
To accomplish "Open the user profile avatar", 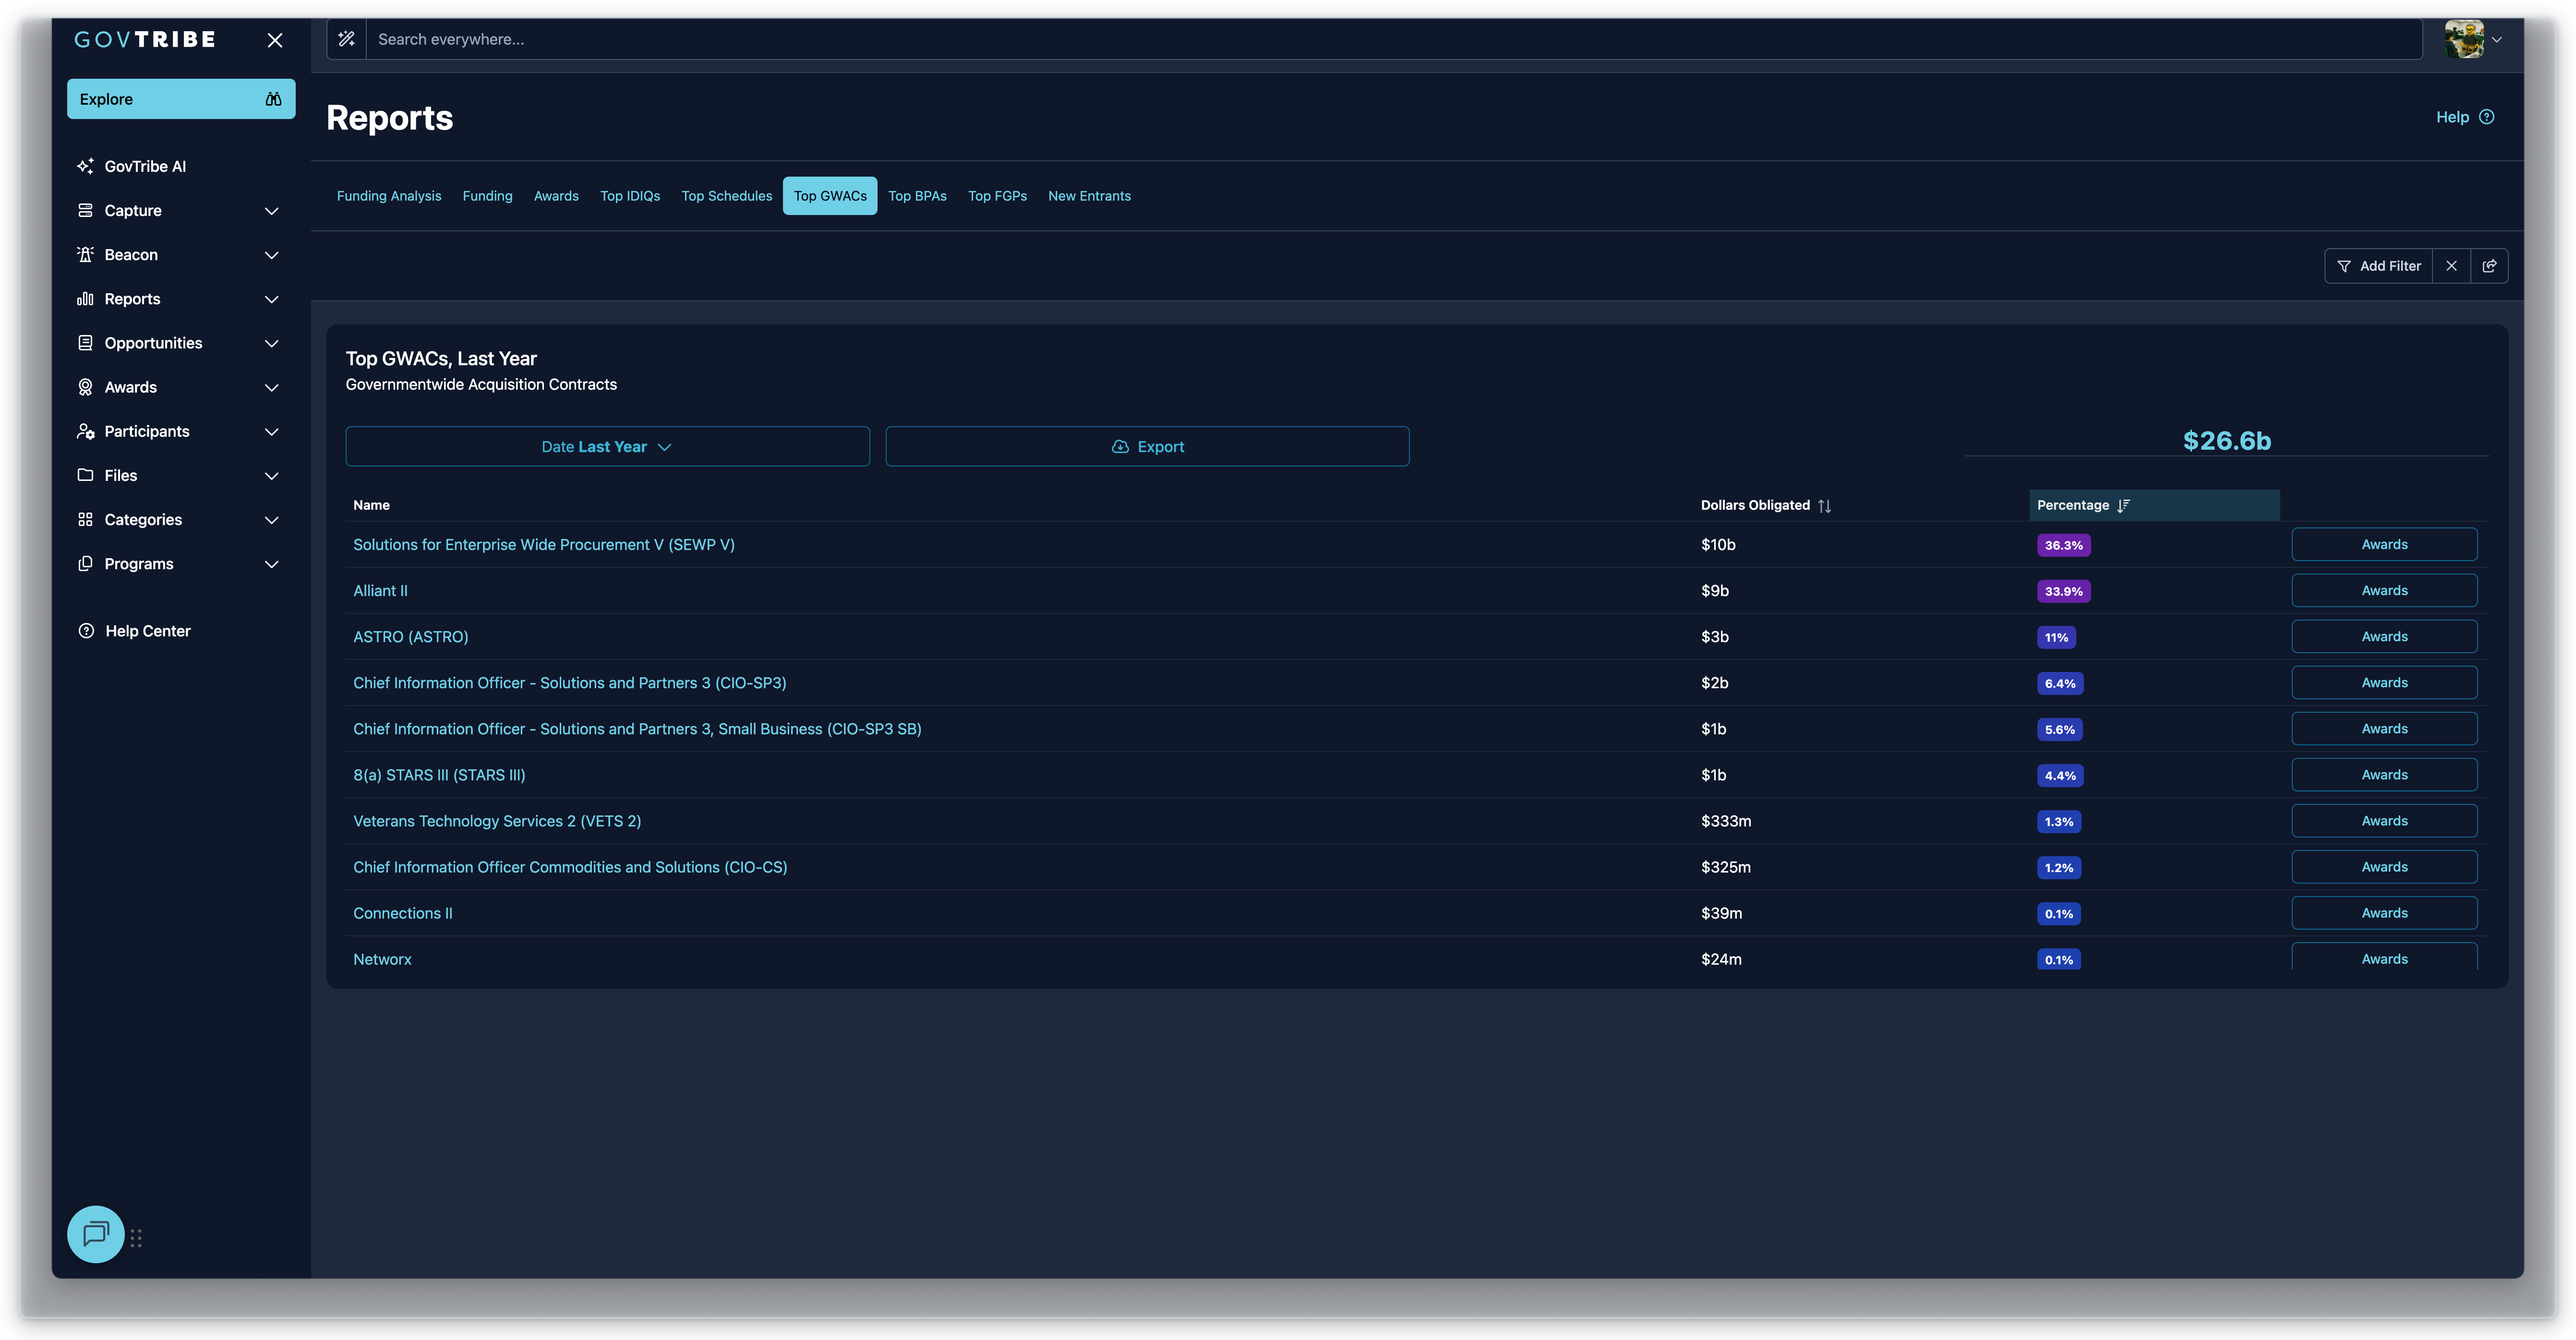I will point(2464,39).
